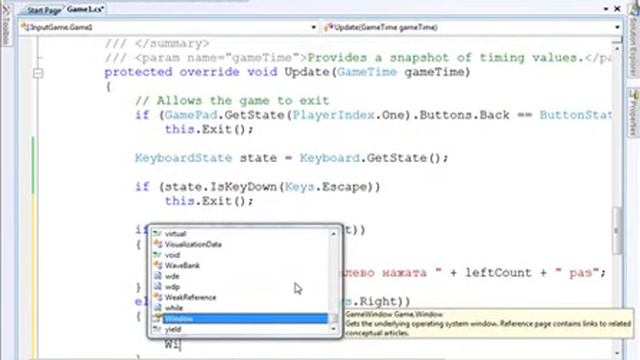Click the editor vertical scrollbar thumb

tap(617, 231)
